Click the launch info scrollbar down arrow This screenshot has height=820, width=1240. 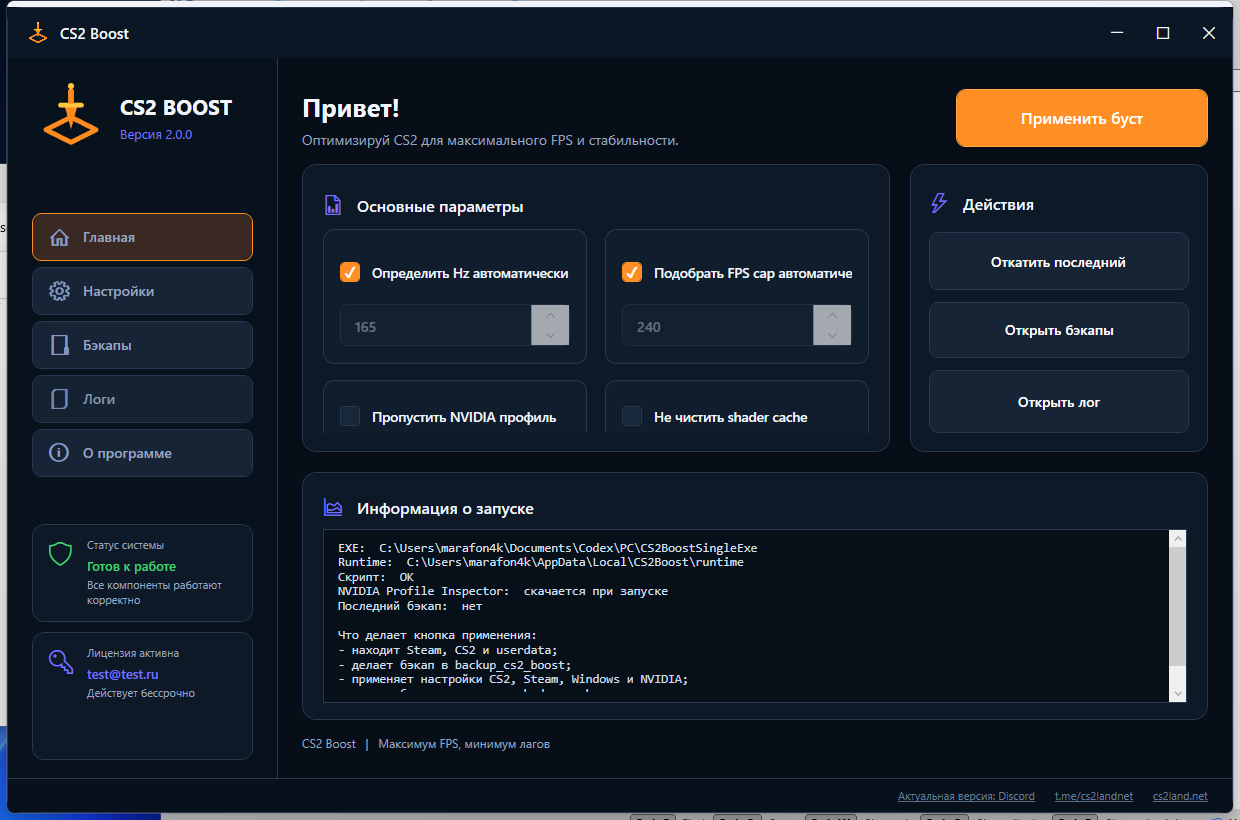1177,693
